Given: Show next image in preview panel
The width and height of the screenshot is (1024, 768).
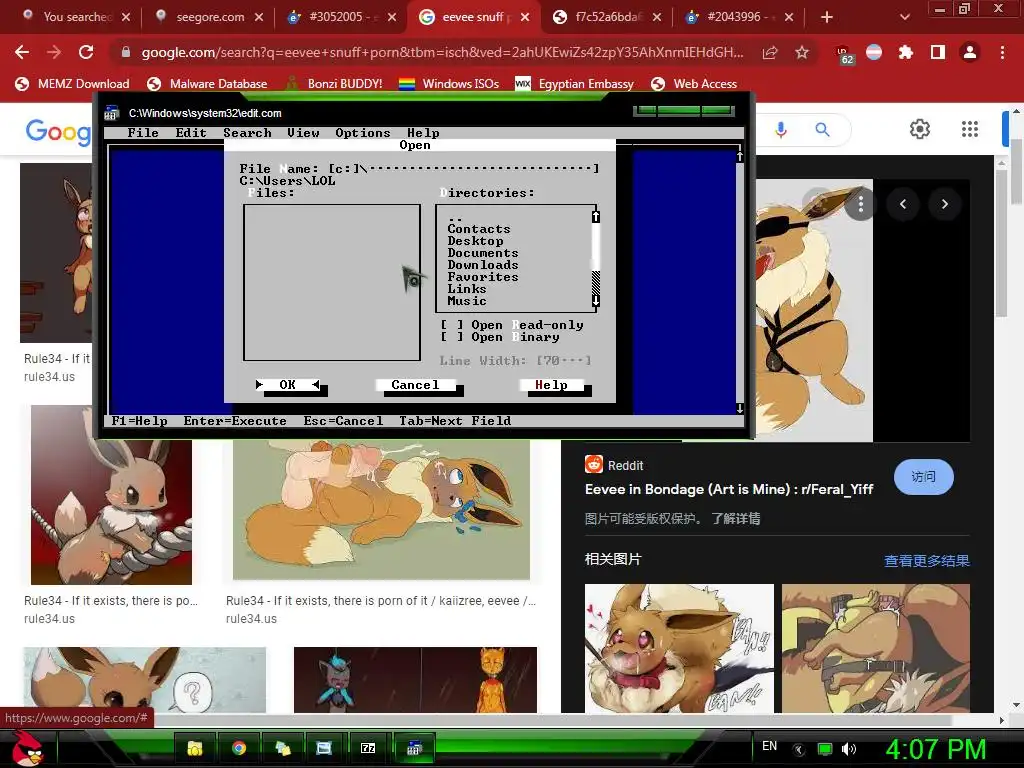Looking at the screenshot, I should [944, 204].
